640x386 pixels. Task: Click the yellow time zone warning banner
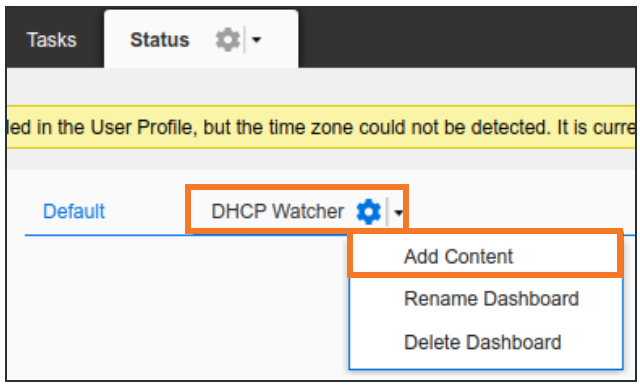321,127
